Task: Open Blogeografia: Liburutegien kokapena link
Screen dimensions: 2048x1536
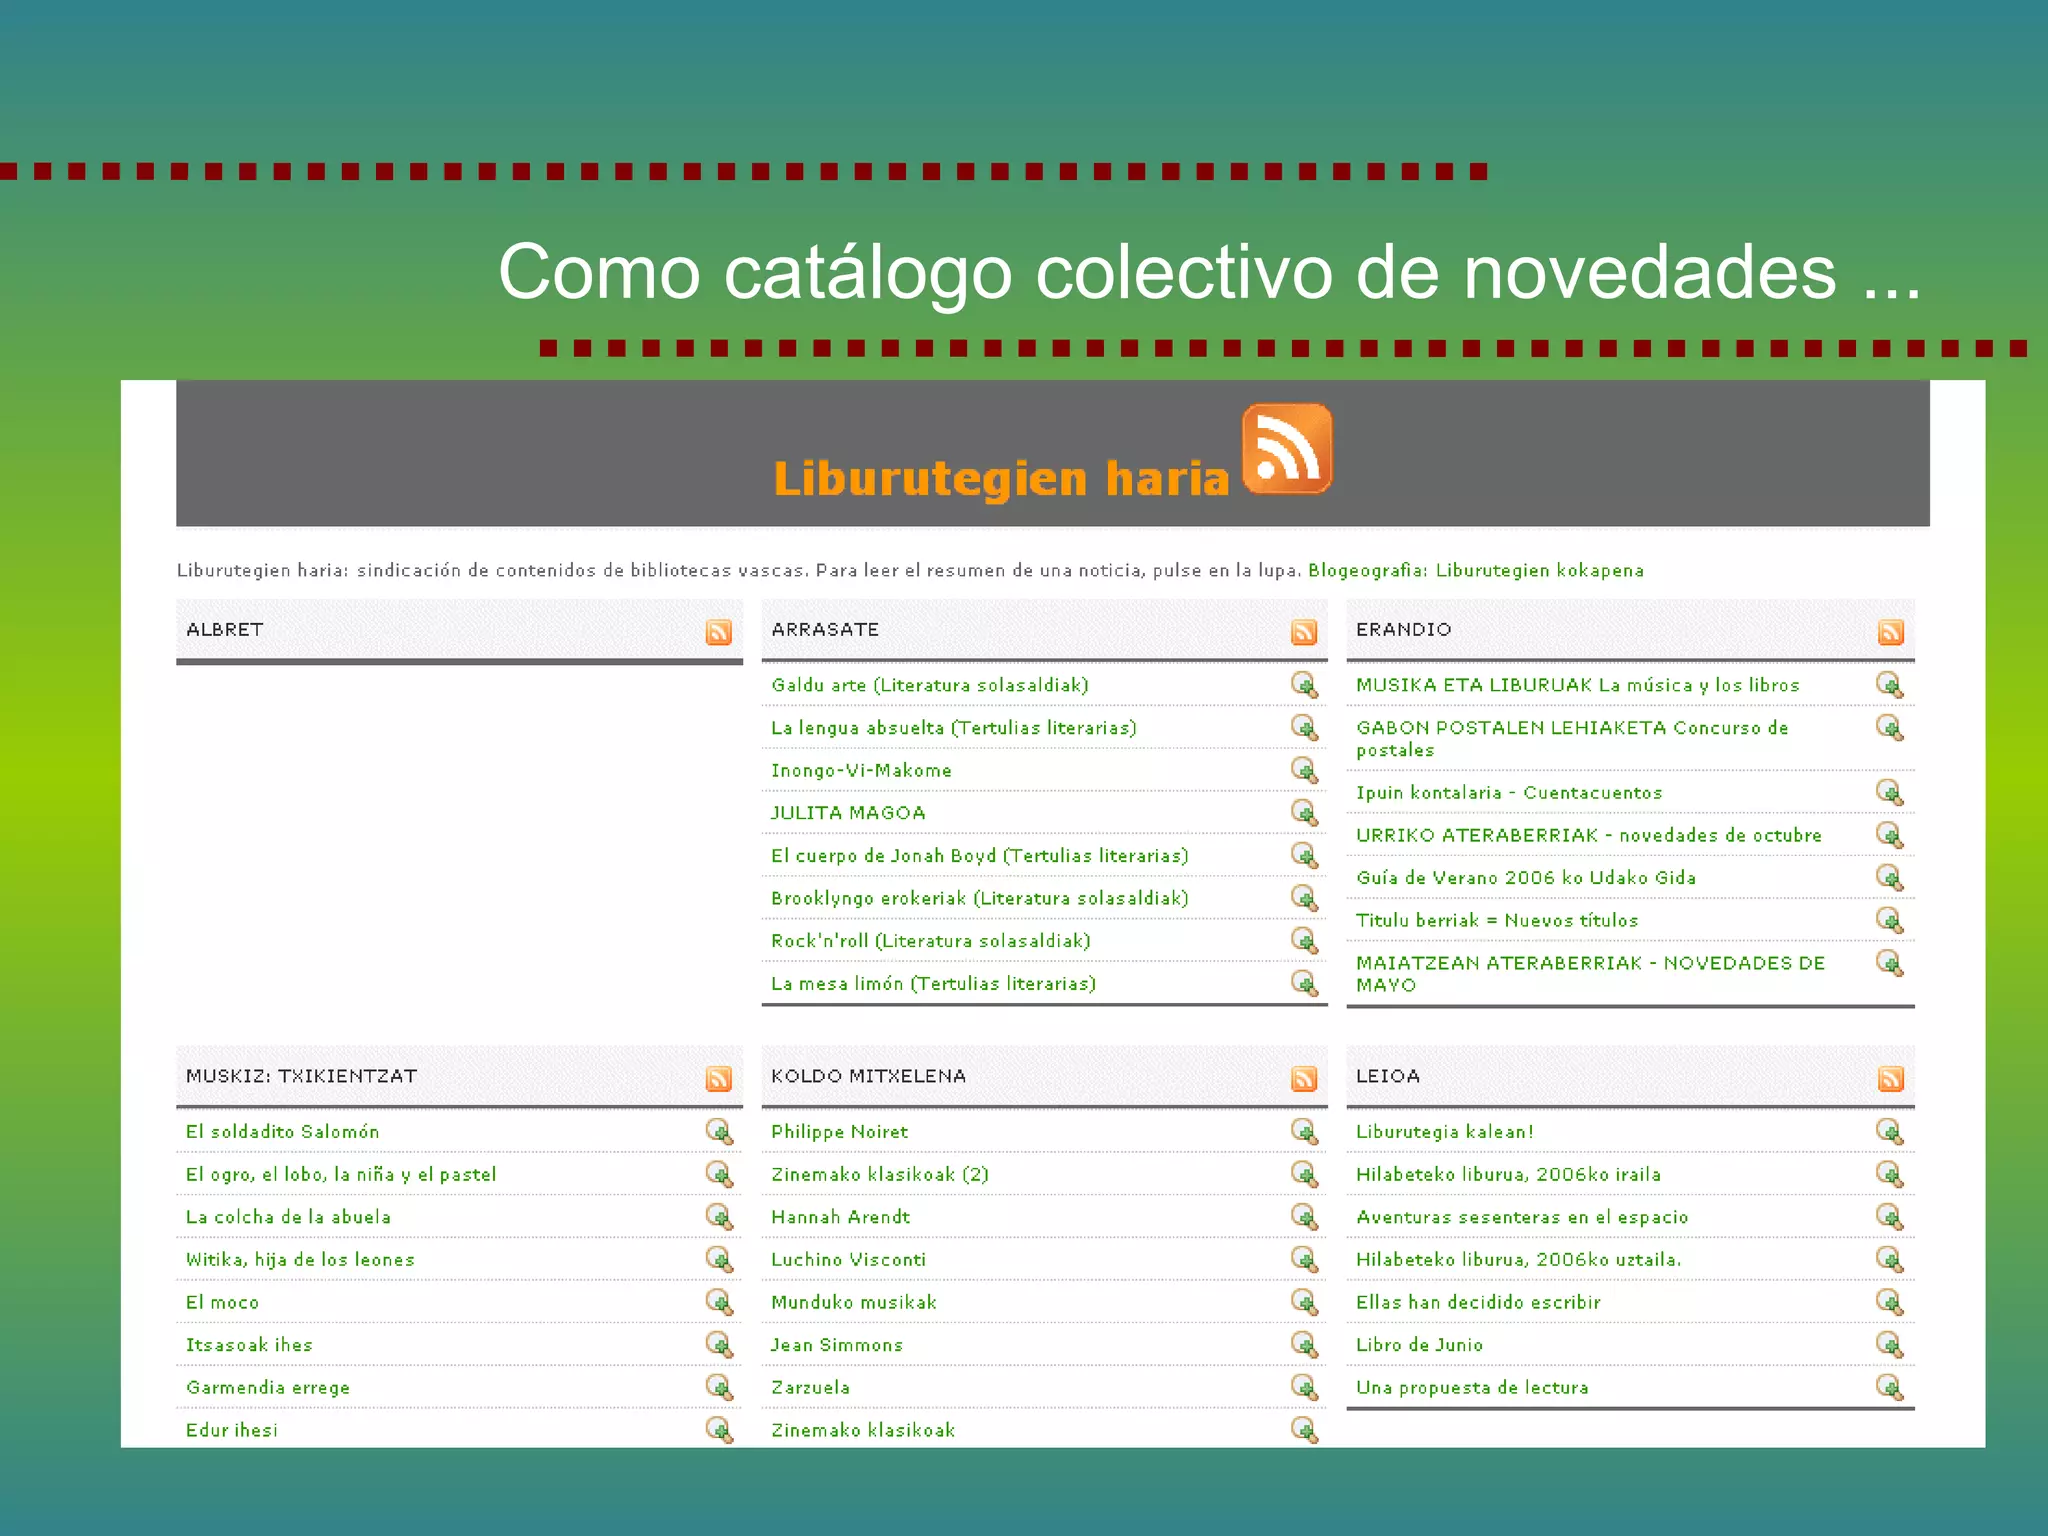Action: tap(1475, 570)
